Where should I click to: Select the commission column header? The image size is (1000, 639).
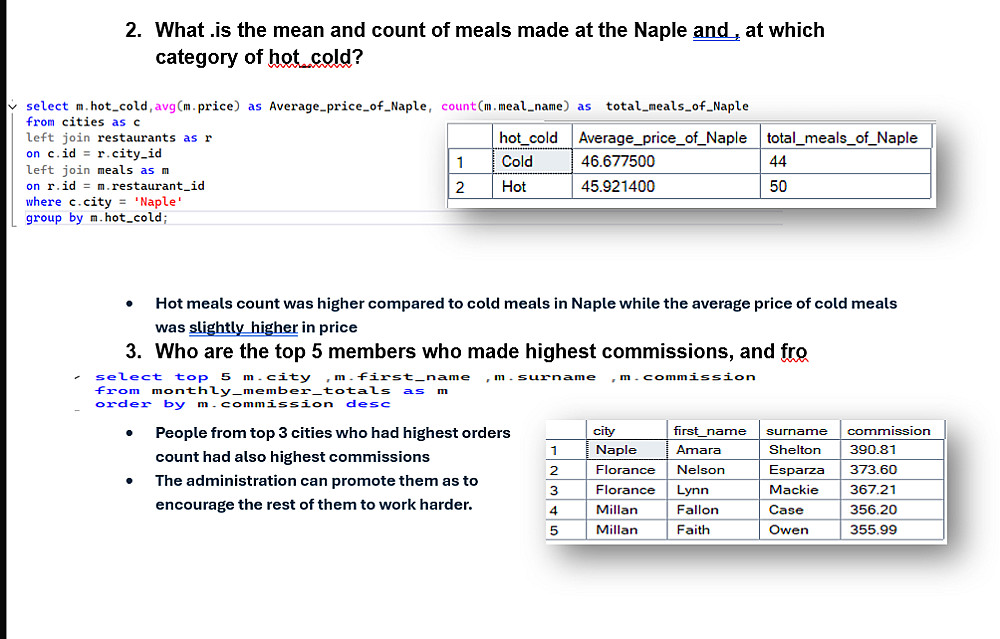pyautogui.click(x=889, y=431)
